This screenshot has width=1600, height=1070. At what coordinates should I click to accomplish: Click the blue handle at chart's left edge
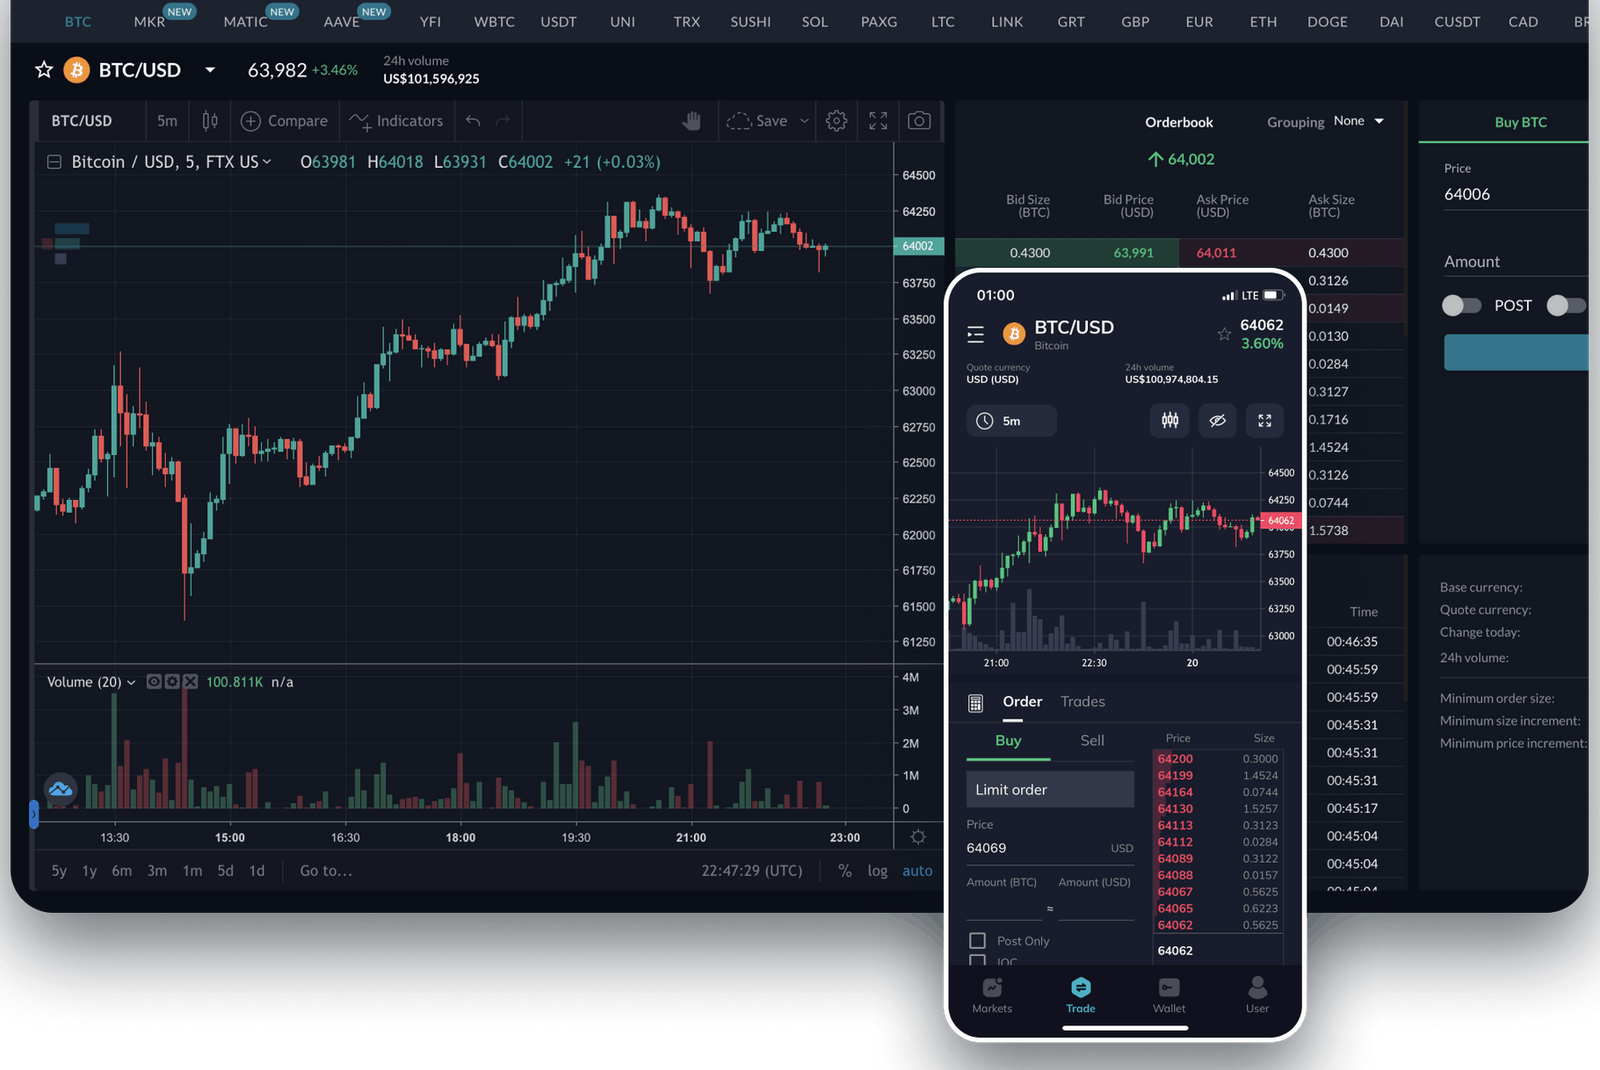coord(34,815)
